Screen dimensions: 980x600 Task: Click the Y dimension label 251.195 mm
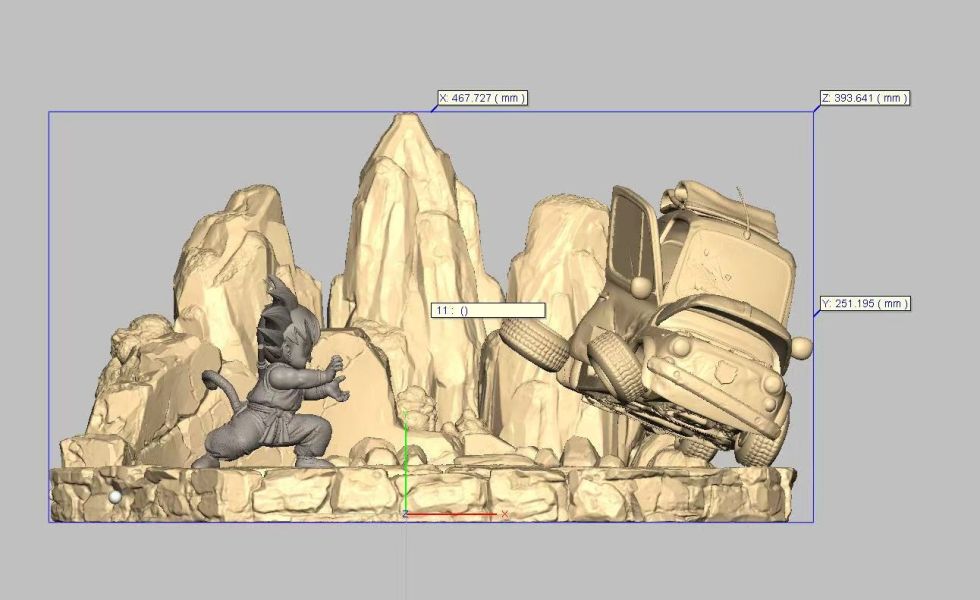[x=865, y=303]
